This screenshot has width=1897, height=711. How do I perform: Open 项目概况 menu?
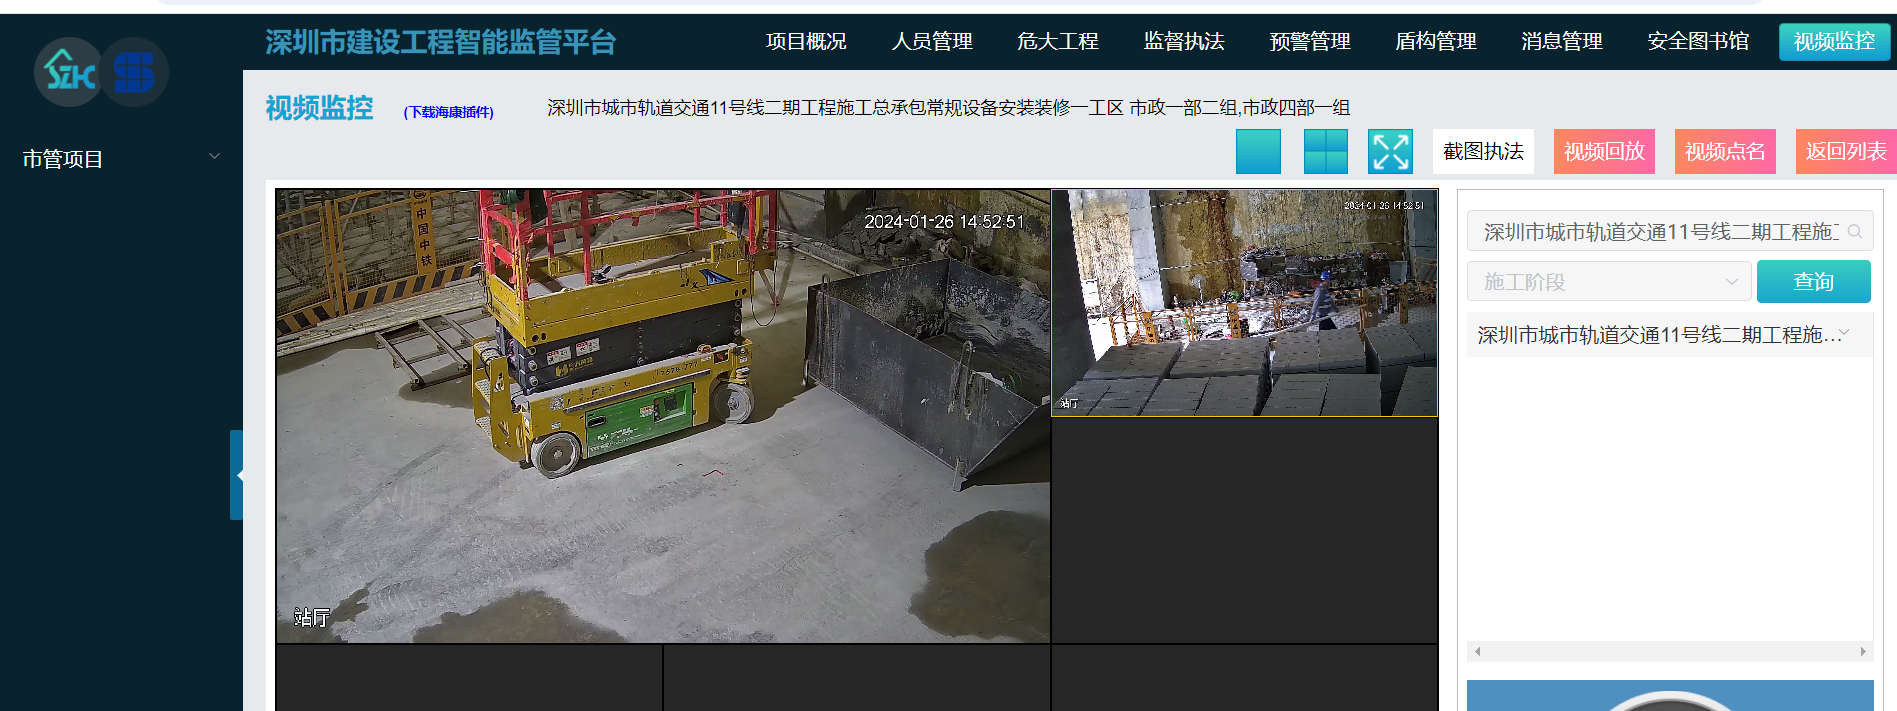(x=806, y=41)
